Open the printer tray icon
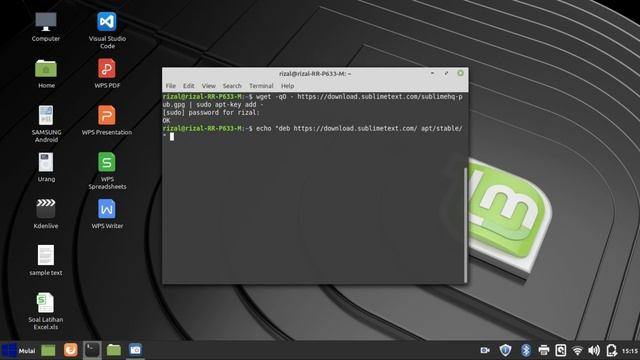The width and height of the screenshot is (640, 360). [543, 350]
